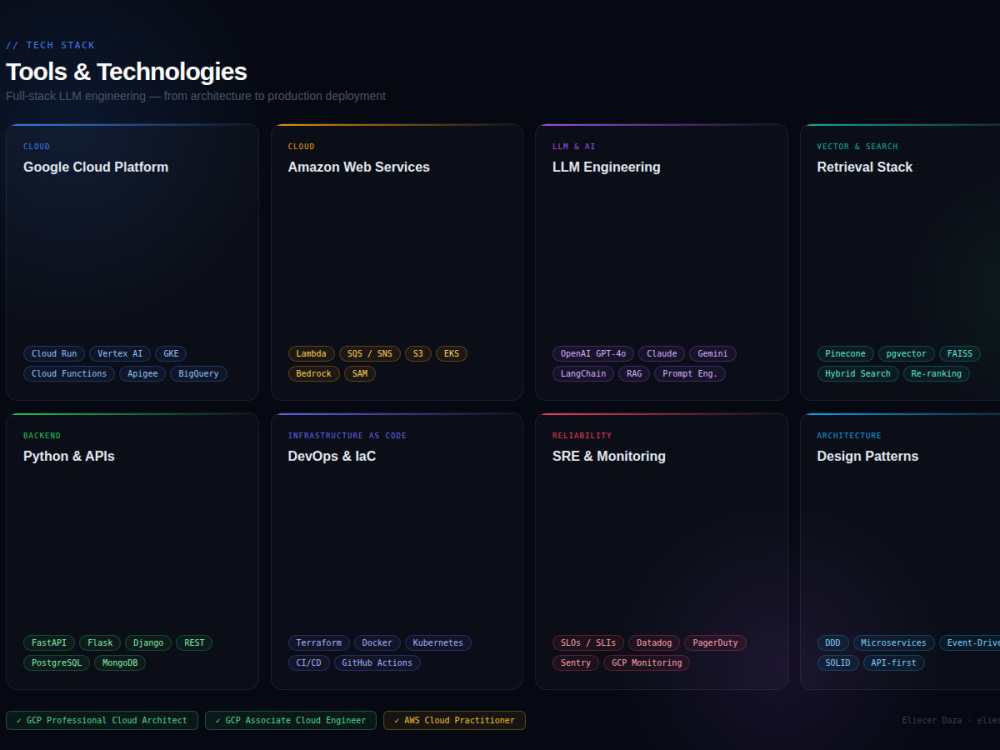This screenshot has width=1000, height=750.
Task: Click the SLOs / SLIs tag
Action: (588, 643)
